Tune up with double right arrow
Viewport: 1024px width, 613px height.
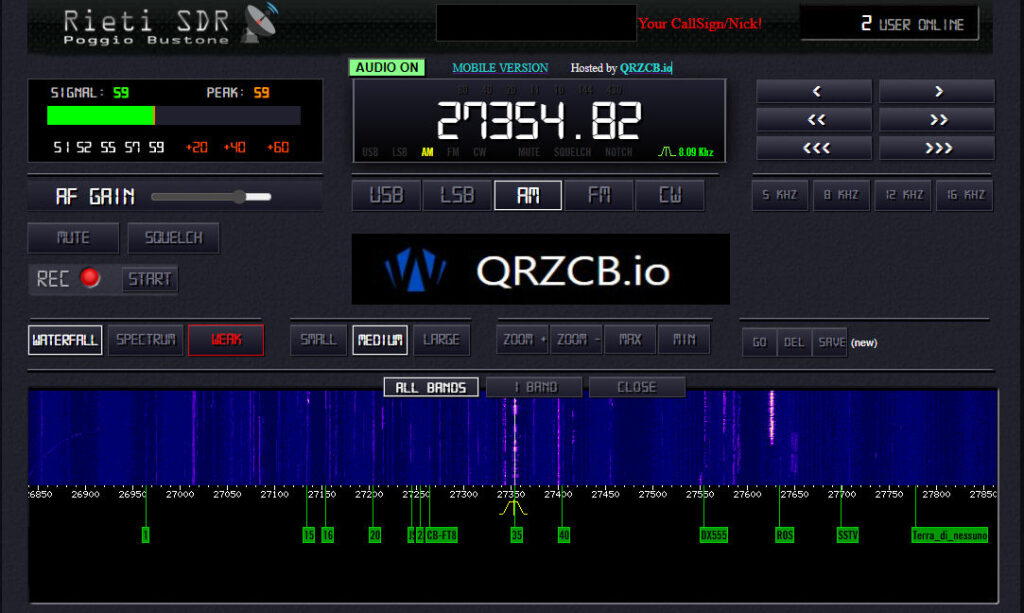936,119
